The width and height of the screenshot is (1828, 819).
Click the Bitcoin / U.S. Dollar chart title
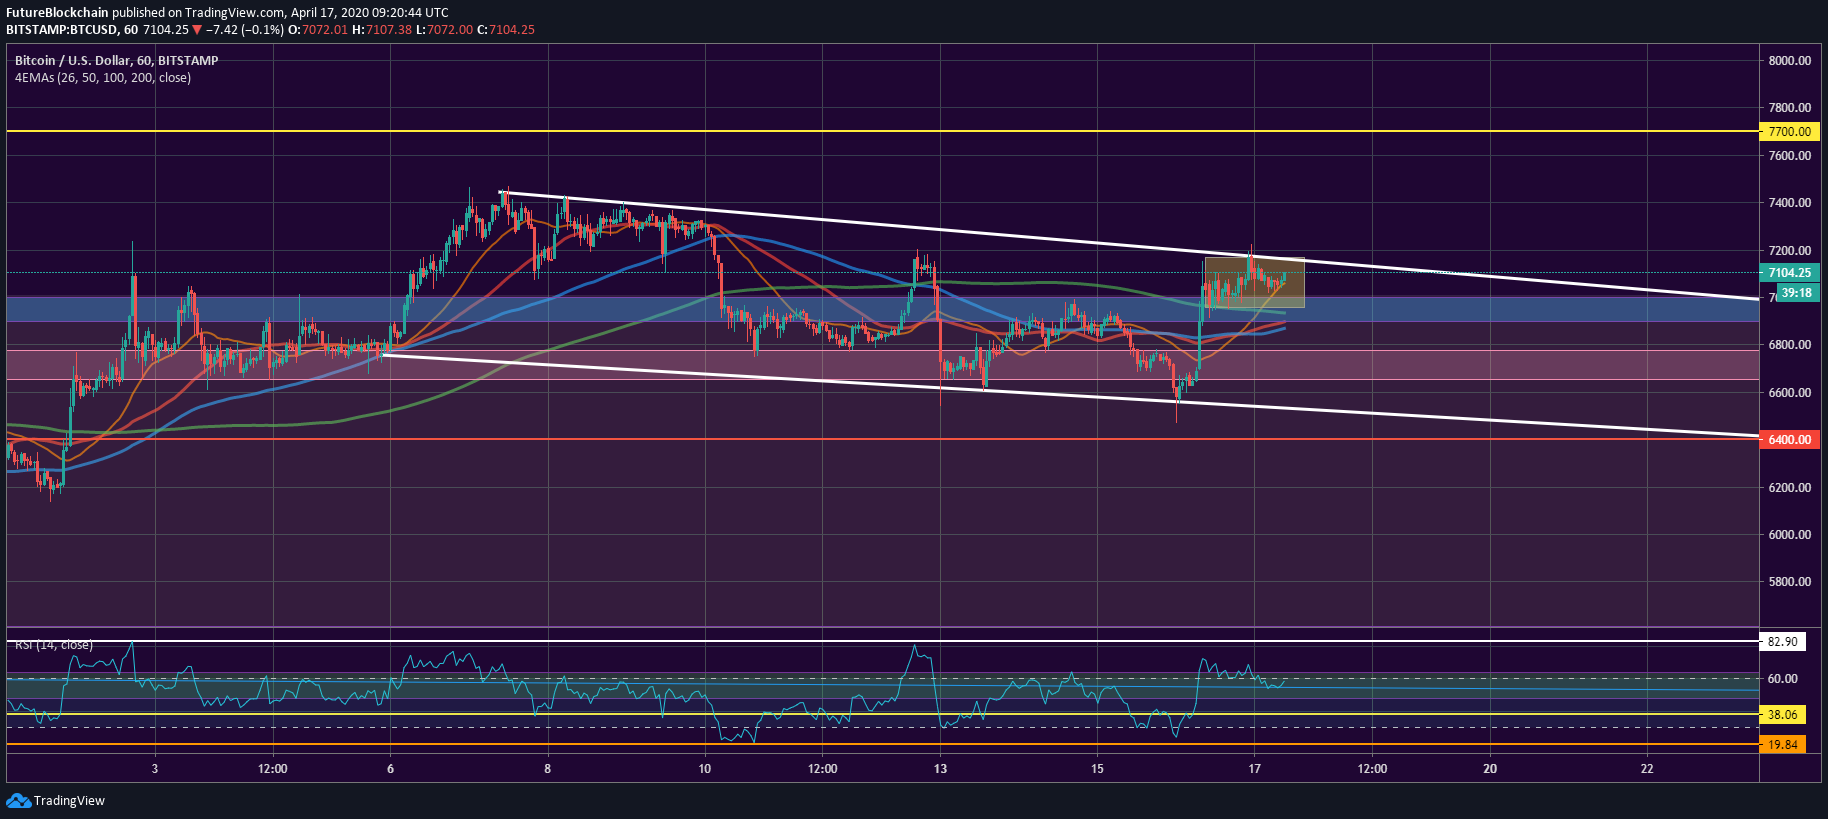pos(116,61)
